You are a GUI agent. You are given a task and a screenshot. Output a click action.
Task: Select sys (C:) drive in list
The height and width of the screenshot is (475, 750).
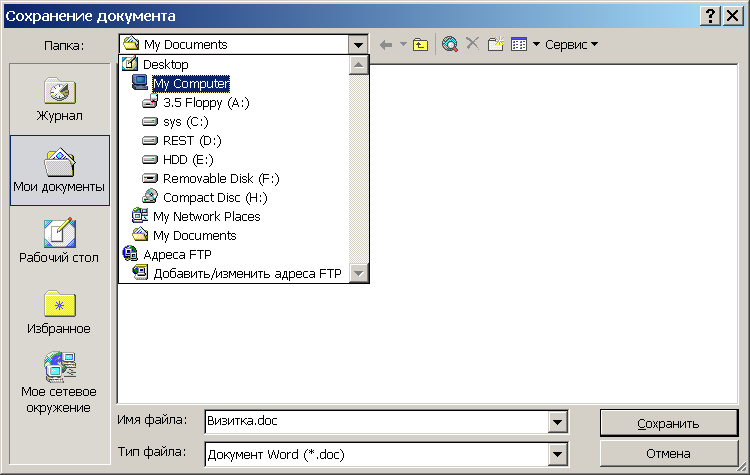pos(185,121)
